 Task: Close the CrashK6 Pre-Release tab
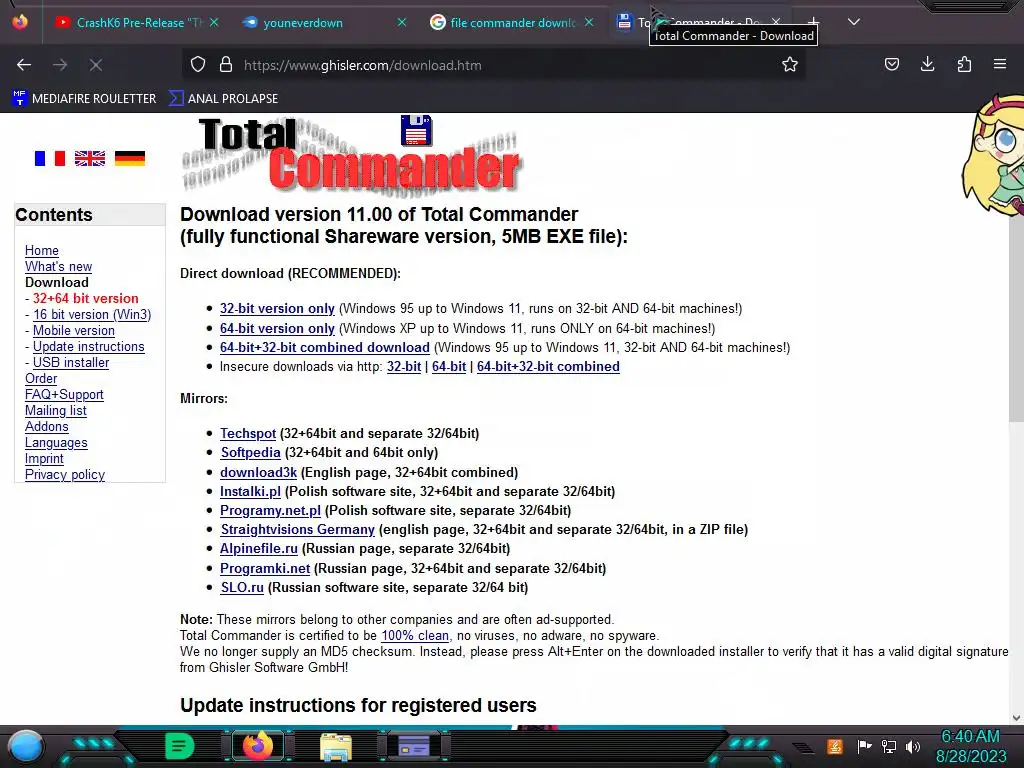point(214,22)
